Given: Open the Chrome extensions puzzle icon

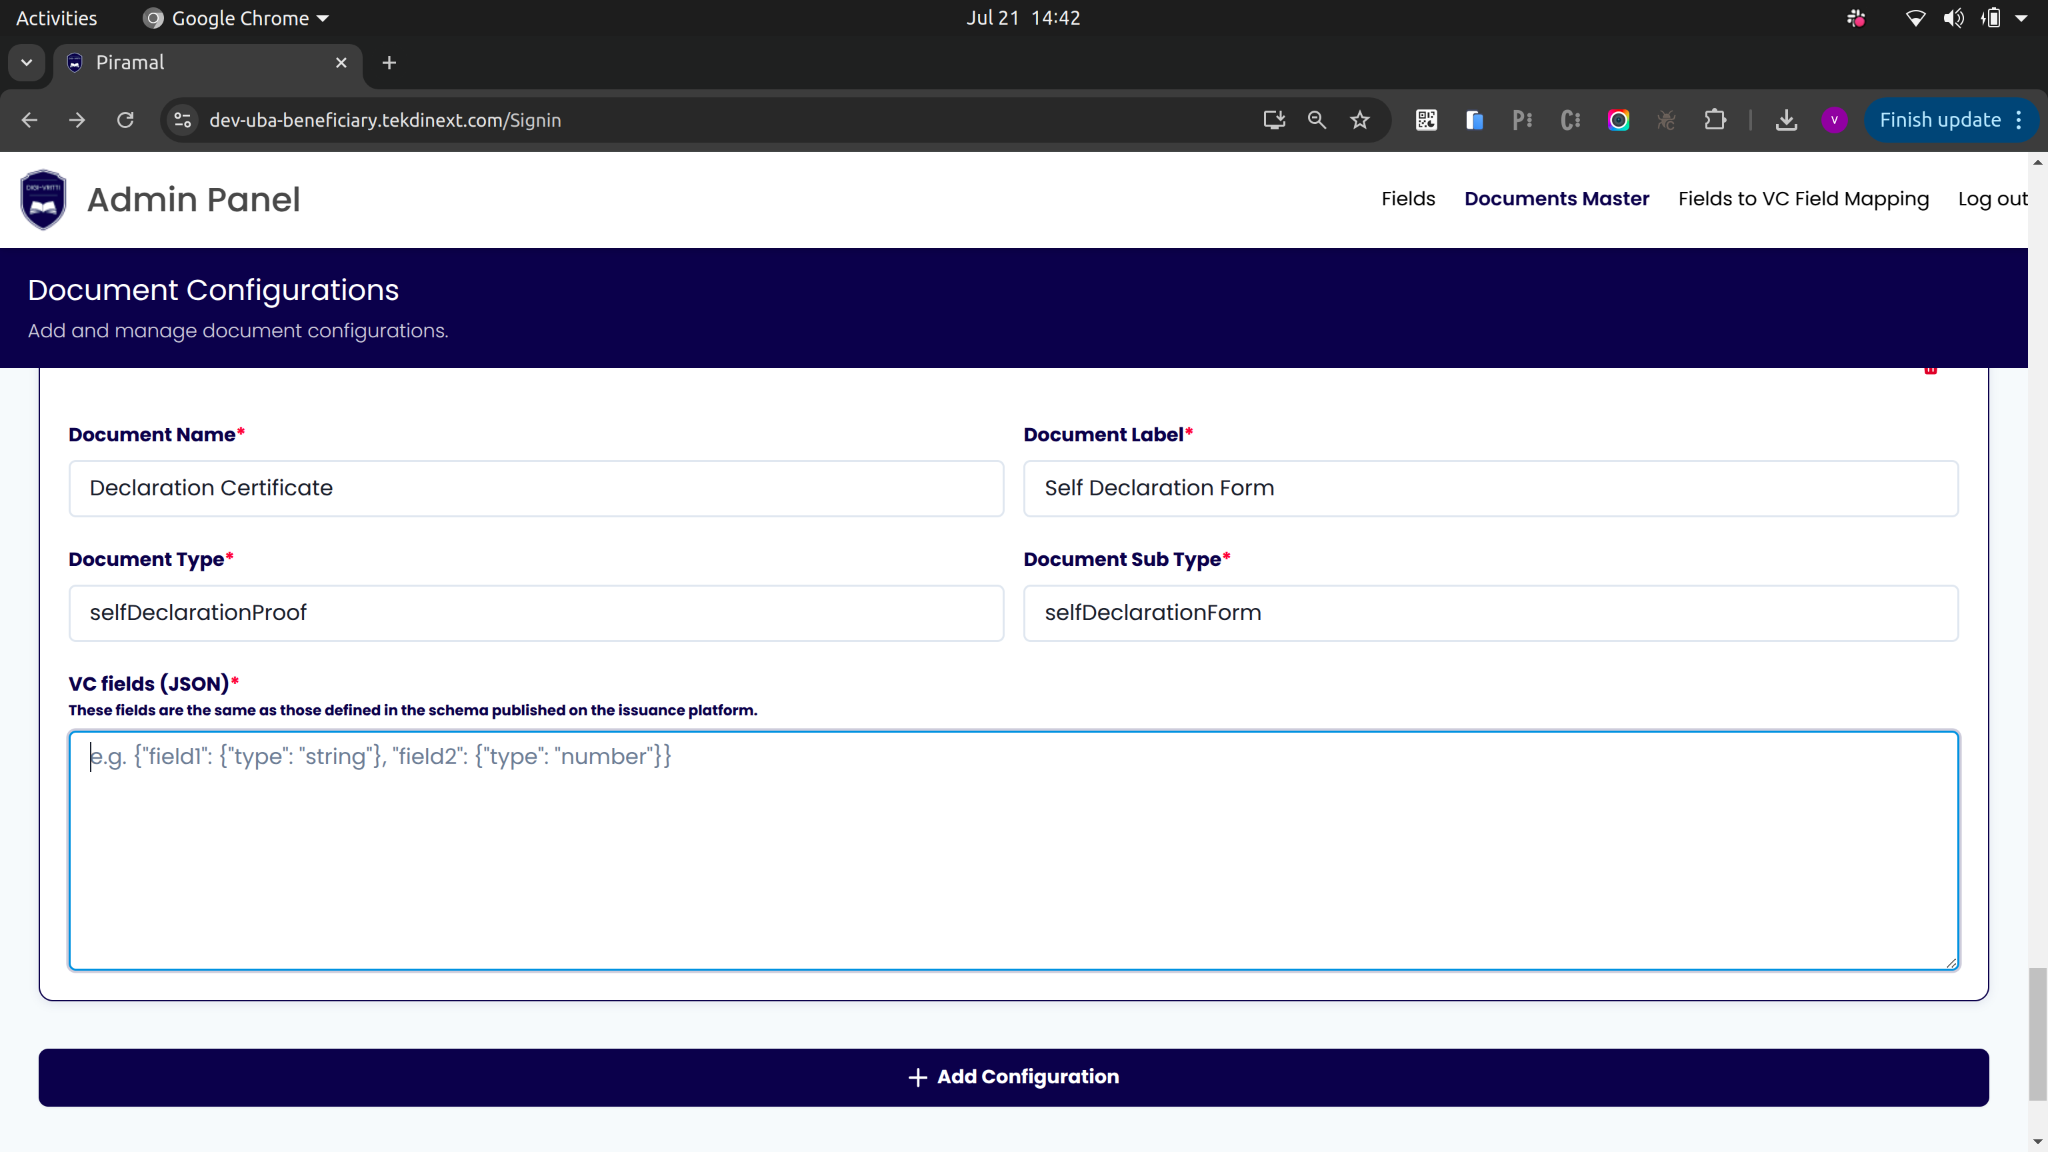Looking at the screenshot, I should (1715, 120).
